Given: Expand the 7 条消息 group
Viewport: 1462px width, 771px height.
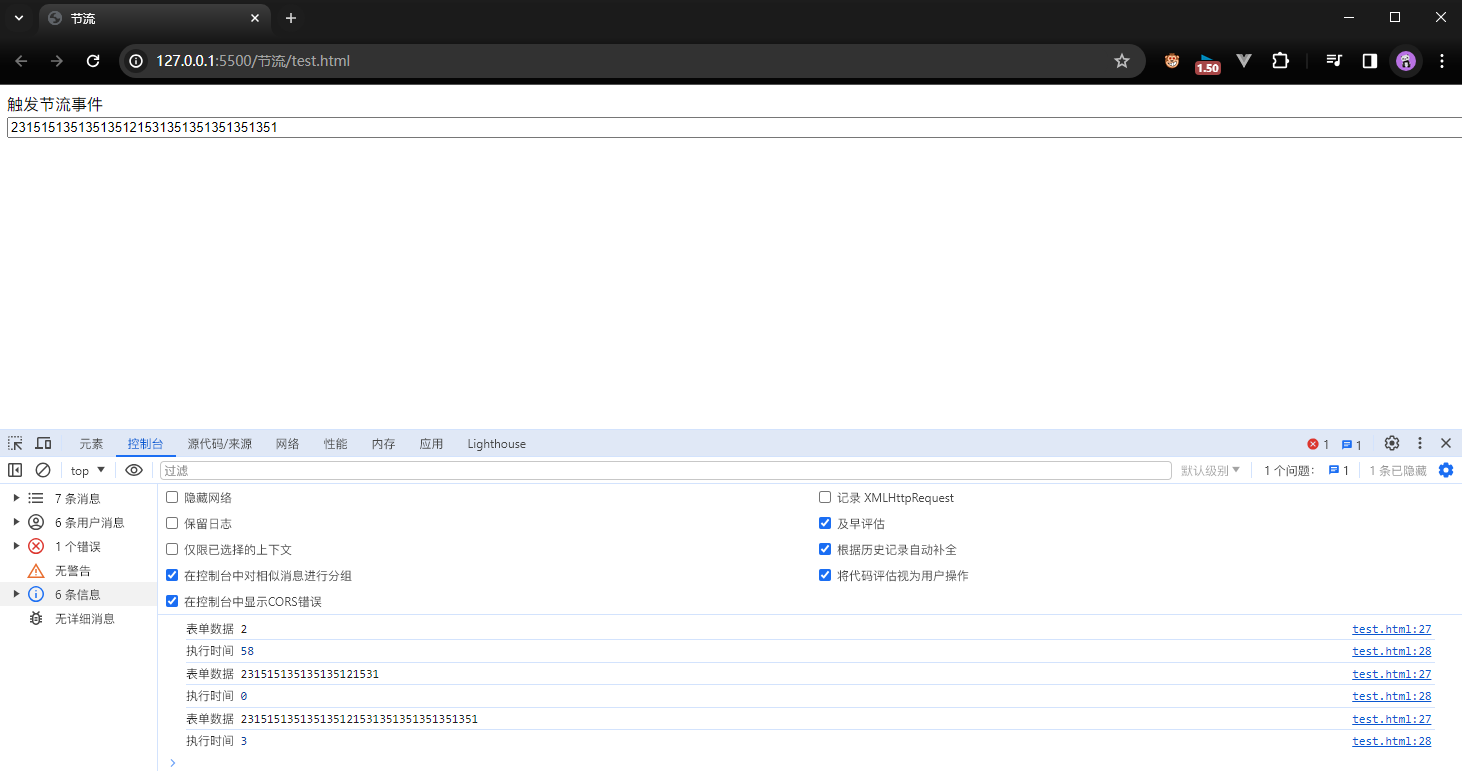Looking at the screenshot, I should pos(16,498).
